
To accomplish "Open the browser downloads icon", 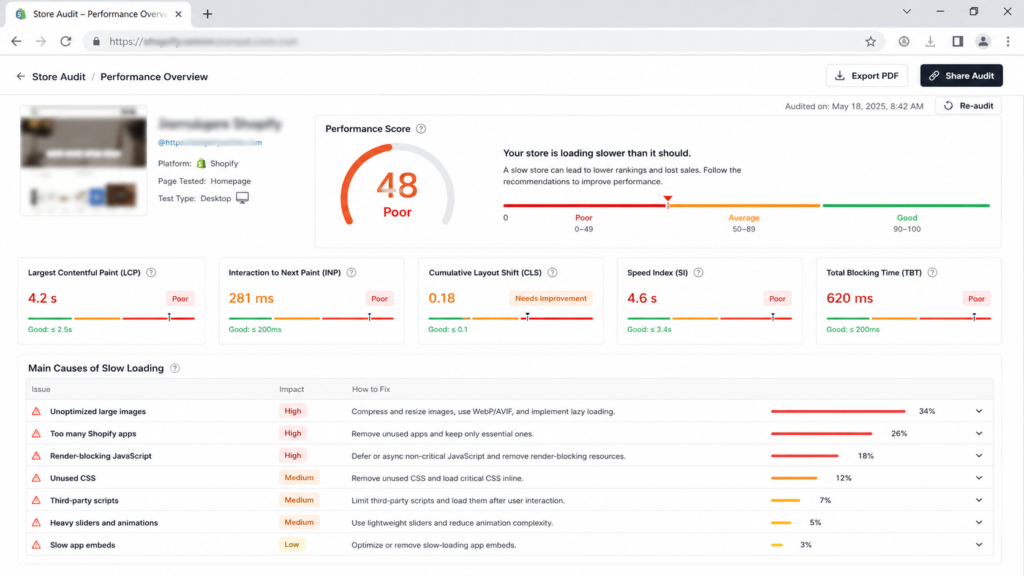I will [930, 41].
